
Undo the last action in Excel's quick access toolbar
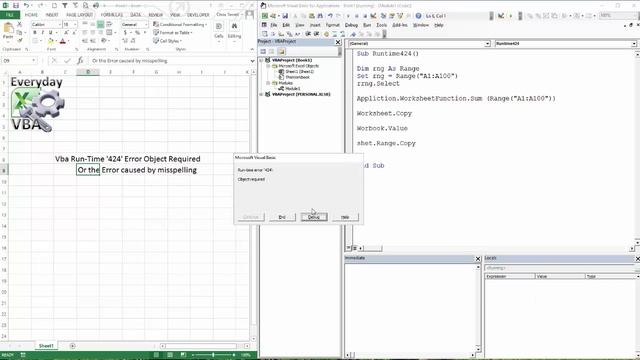click(x=26, y=5)
